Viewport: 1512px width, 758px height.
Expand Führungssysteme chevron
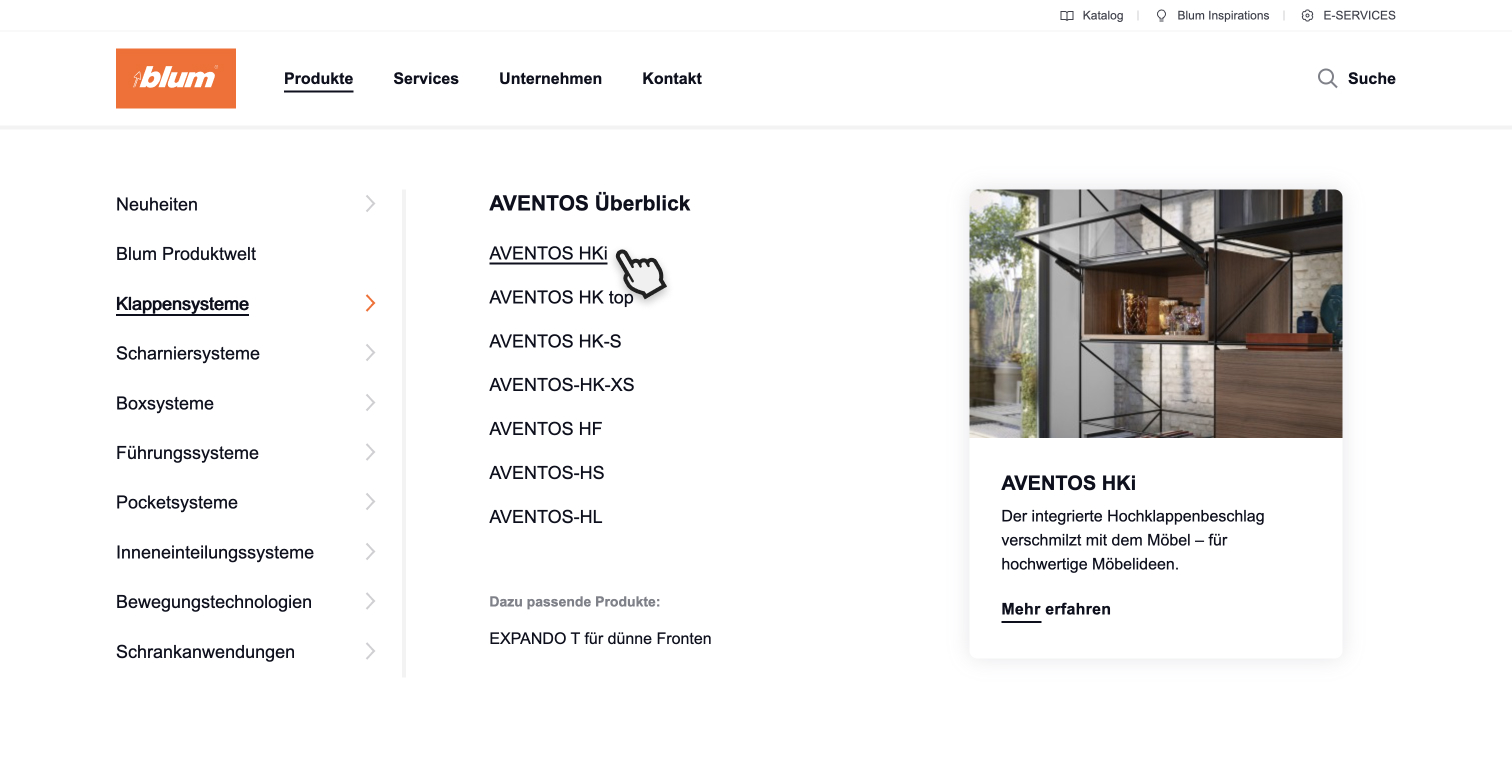pyautogui.click(x=370, y=452)
